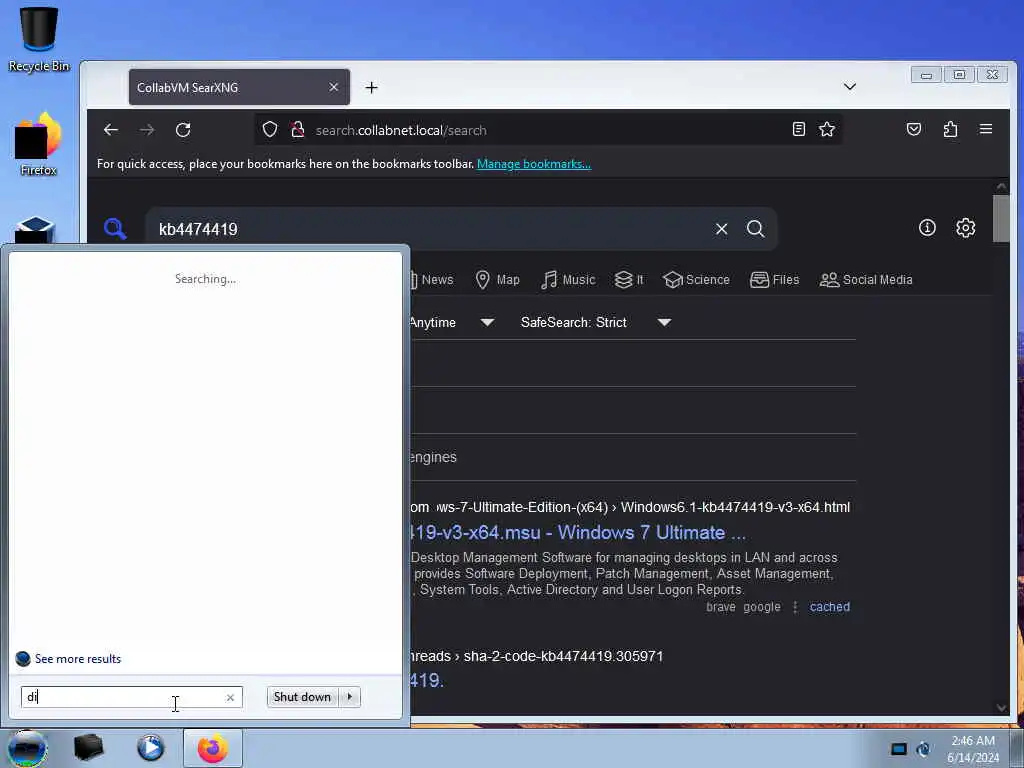Open the tracking protection shield icon
1024x768 pixels.
(270, 129)
